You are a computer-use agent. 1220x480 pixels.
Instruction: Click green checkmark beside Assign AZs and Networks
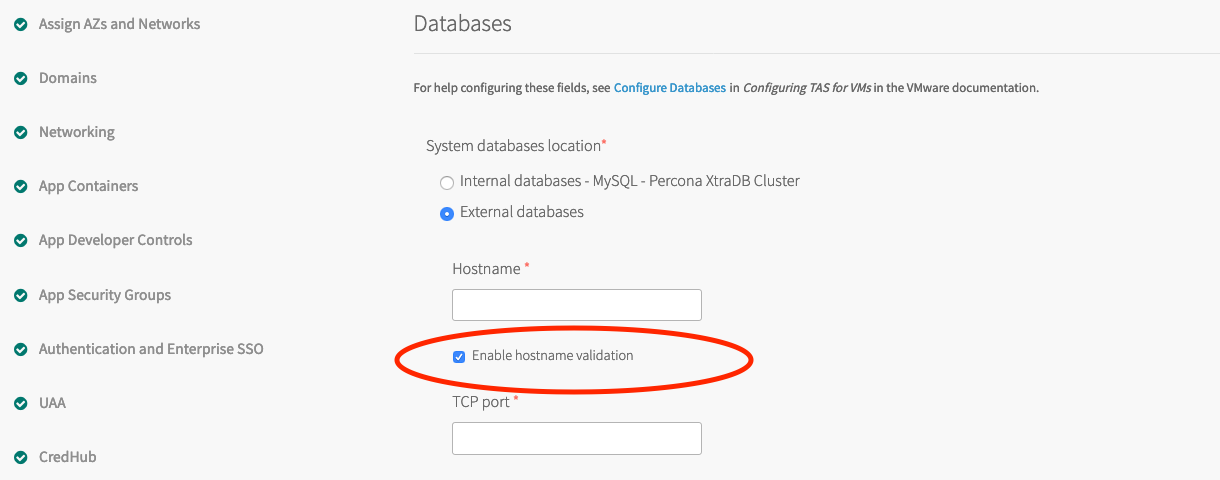(20, 24)
